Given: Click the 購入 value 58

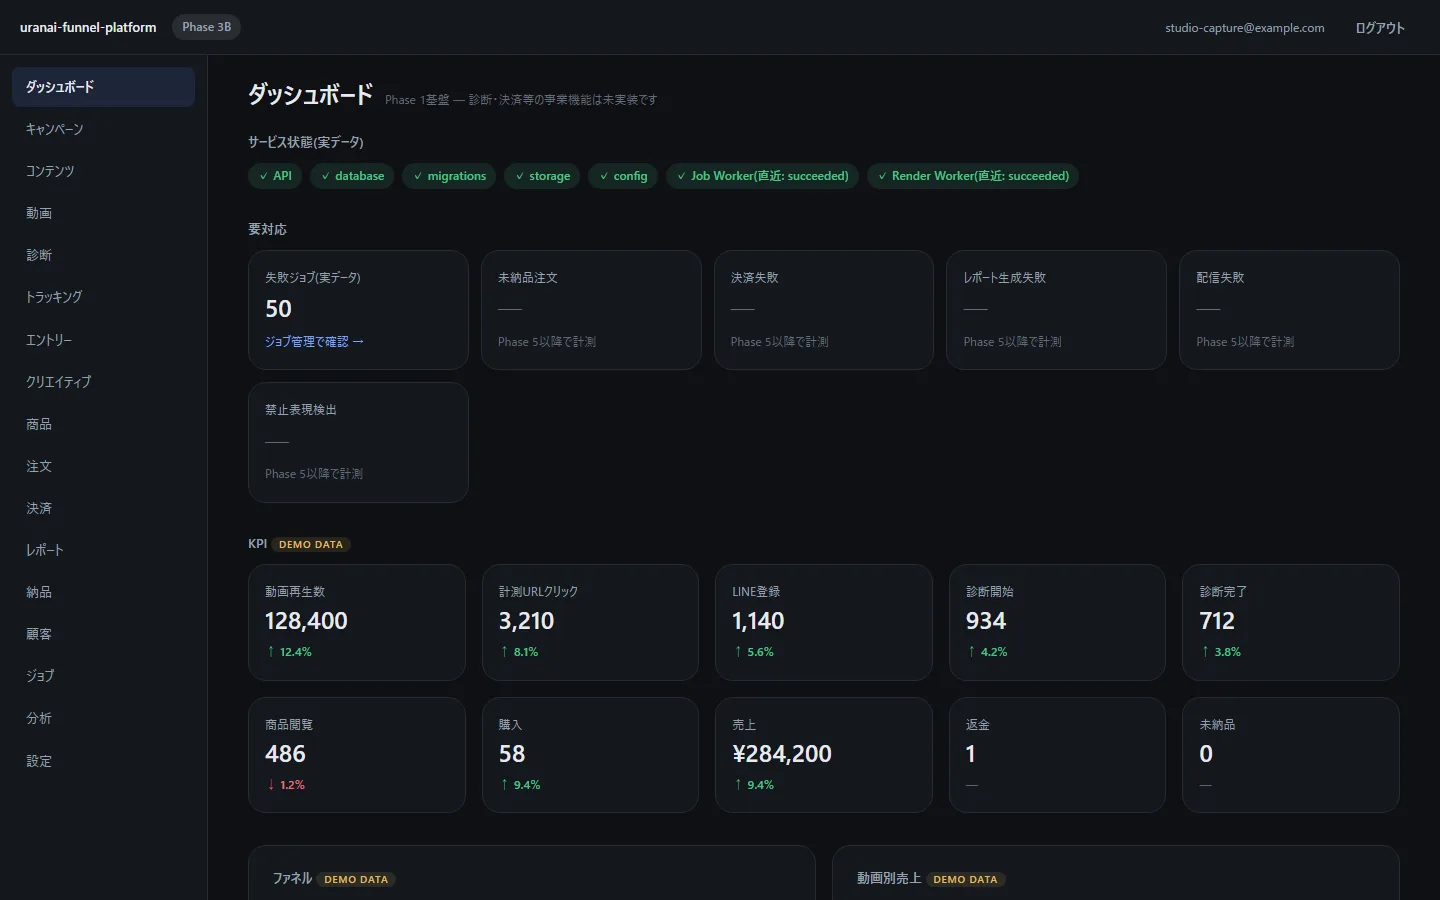Looking at the screenshot, I should 512,754.
